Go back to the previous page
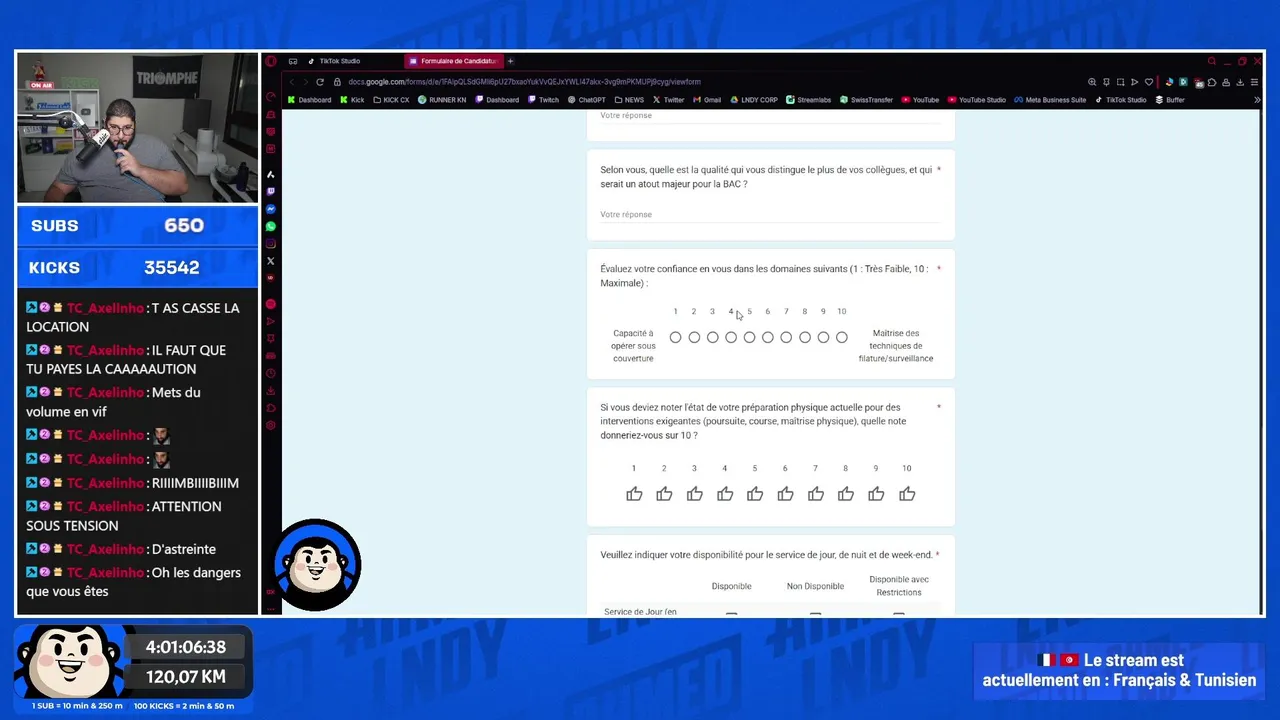 [291, 82]
